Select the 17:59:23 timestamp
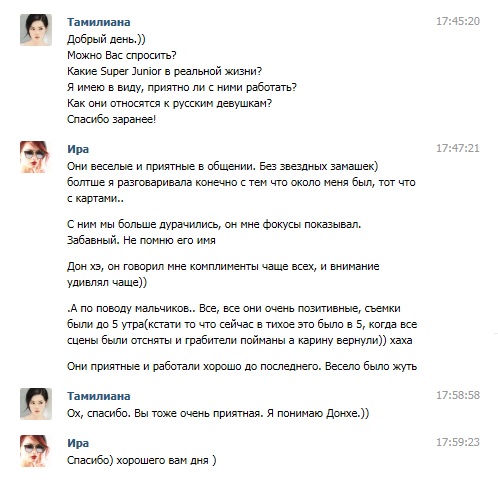The height and width of the screenshot is (484, 498). point(458,442)
